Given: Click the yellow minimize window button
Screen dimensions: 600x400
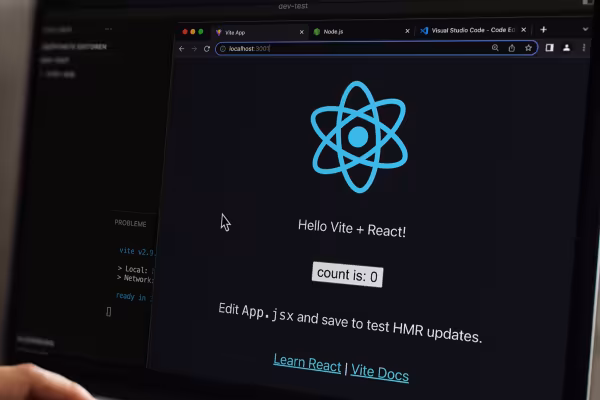Looking at the screenshot, I should (193, 32).
